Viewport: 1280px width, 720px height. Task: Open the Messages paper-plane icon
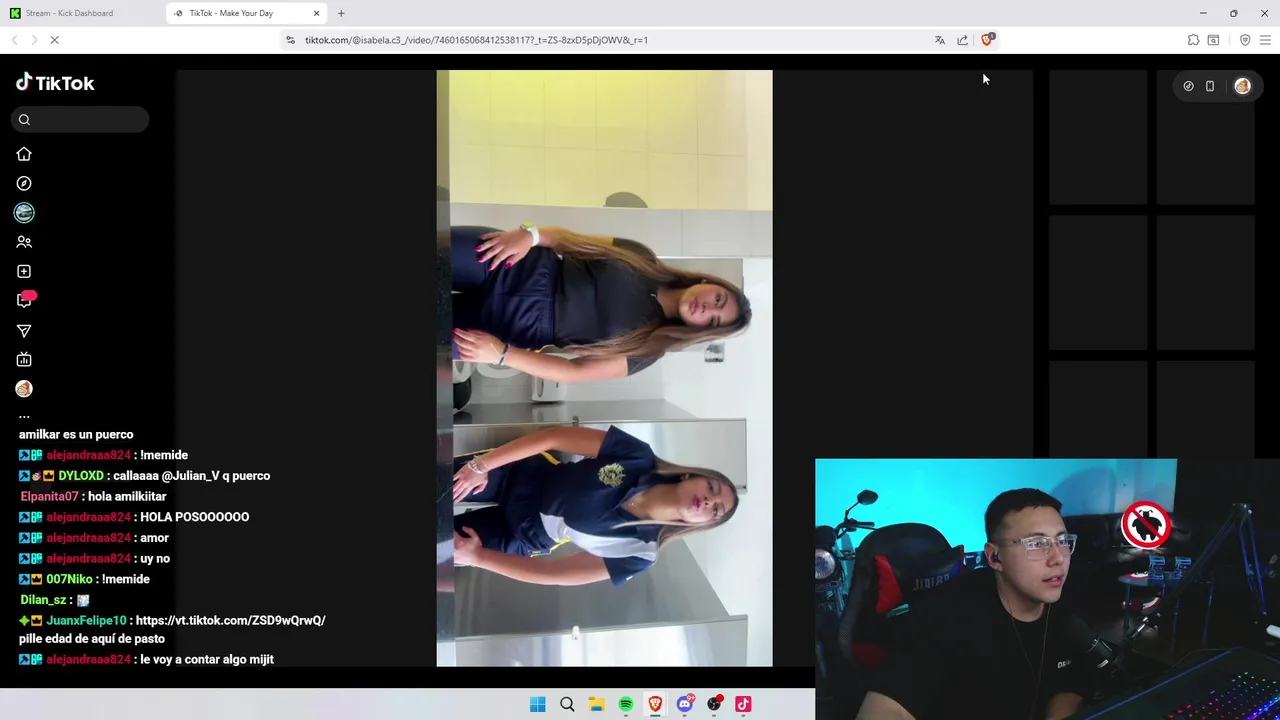click(24, 330)
